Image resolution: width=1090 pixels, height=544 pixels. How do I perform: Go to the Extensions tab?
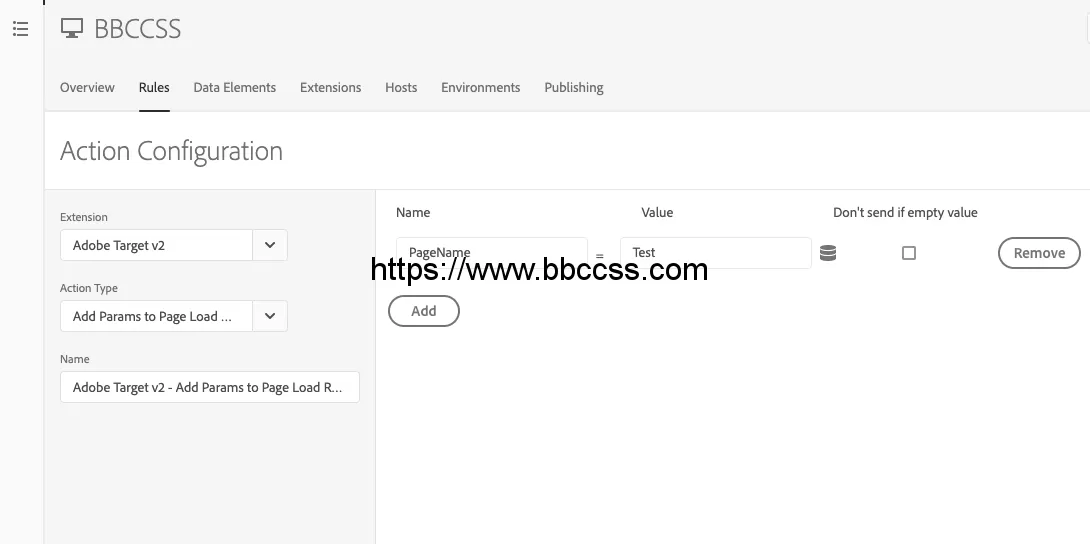pos(330,88)
